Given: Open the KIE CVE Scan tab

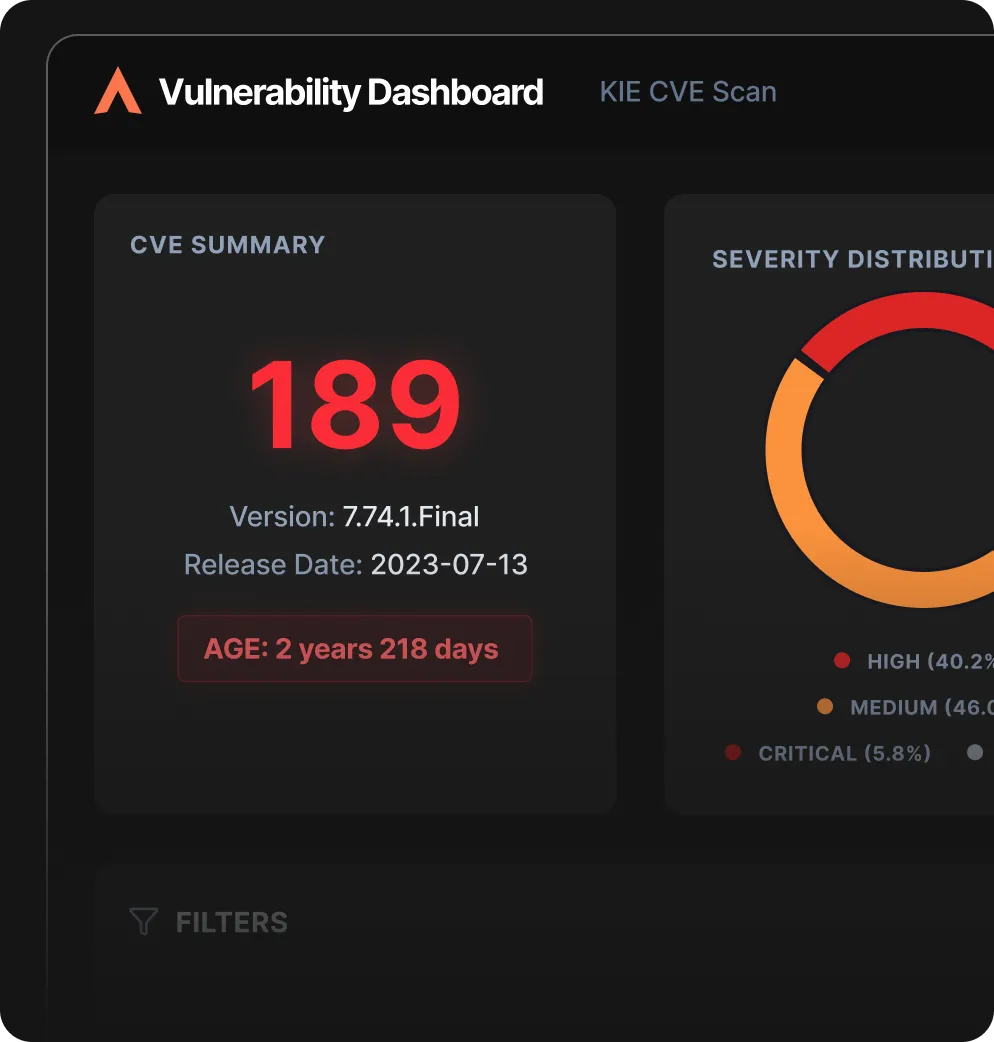Looking at the screenshot, I should 687,91.
